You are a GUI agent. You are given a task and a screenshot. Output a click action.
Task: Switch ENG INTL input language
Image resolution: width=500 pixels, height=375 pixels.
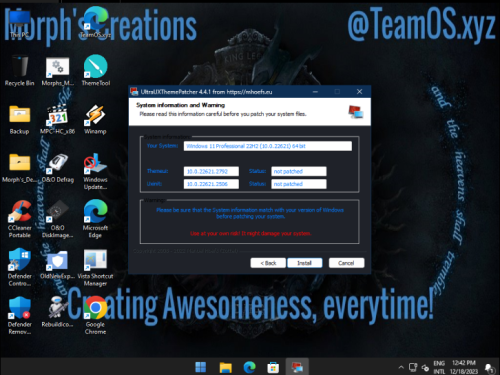tap(439, 367)
